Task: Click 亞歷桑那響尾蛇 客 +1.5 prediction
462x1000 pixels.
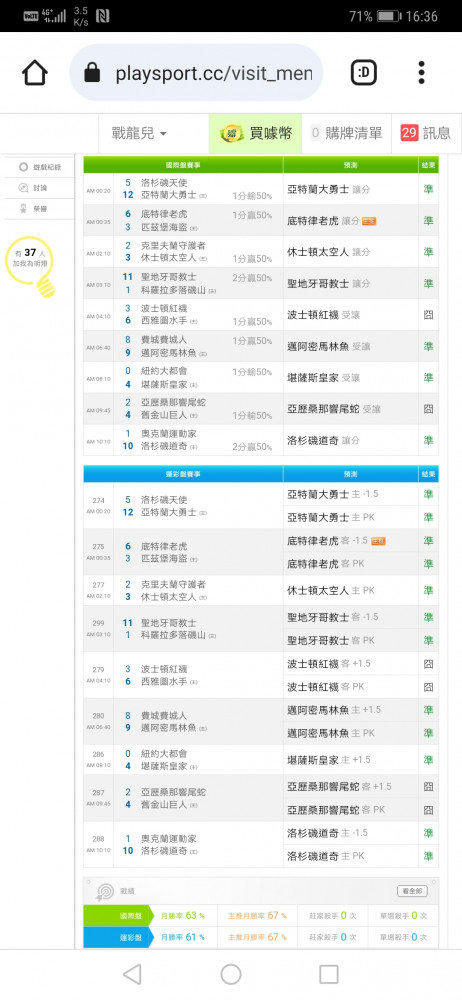Action: (339, 786)
